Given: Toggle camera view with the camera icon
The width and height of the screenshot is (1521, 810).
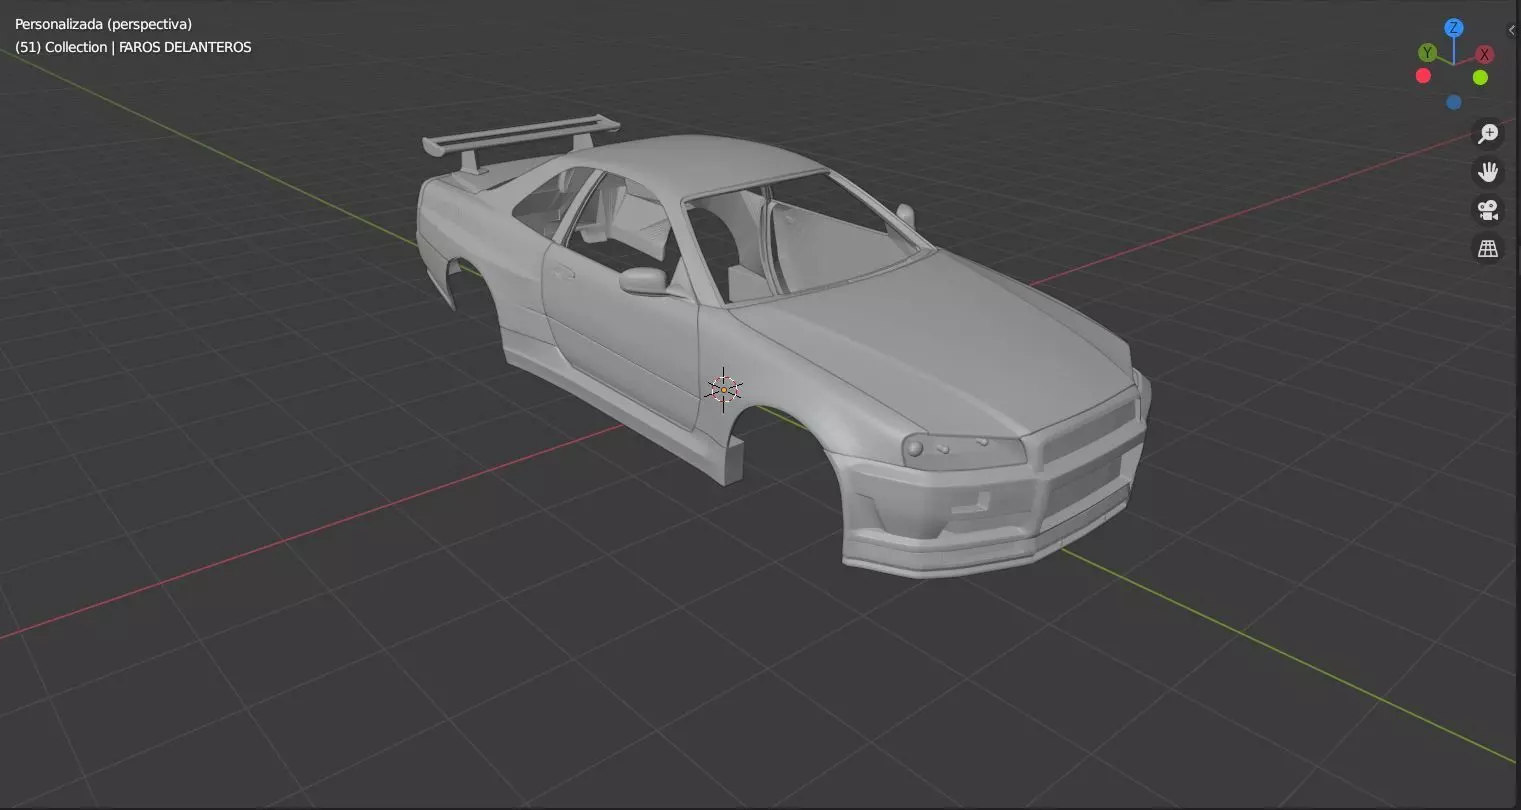Looking at the screenshot, I should coord(1488,210).
